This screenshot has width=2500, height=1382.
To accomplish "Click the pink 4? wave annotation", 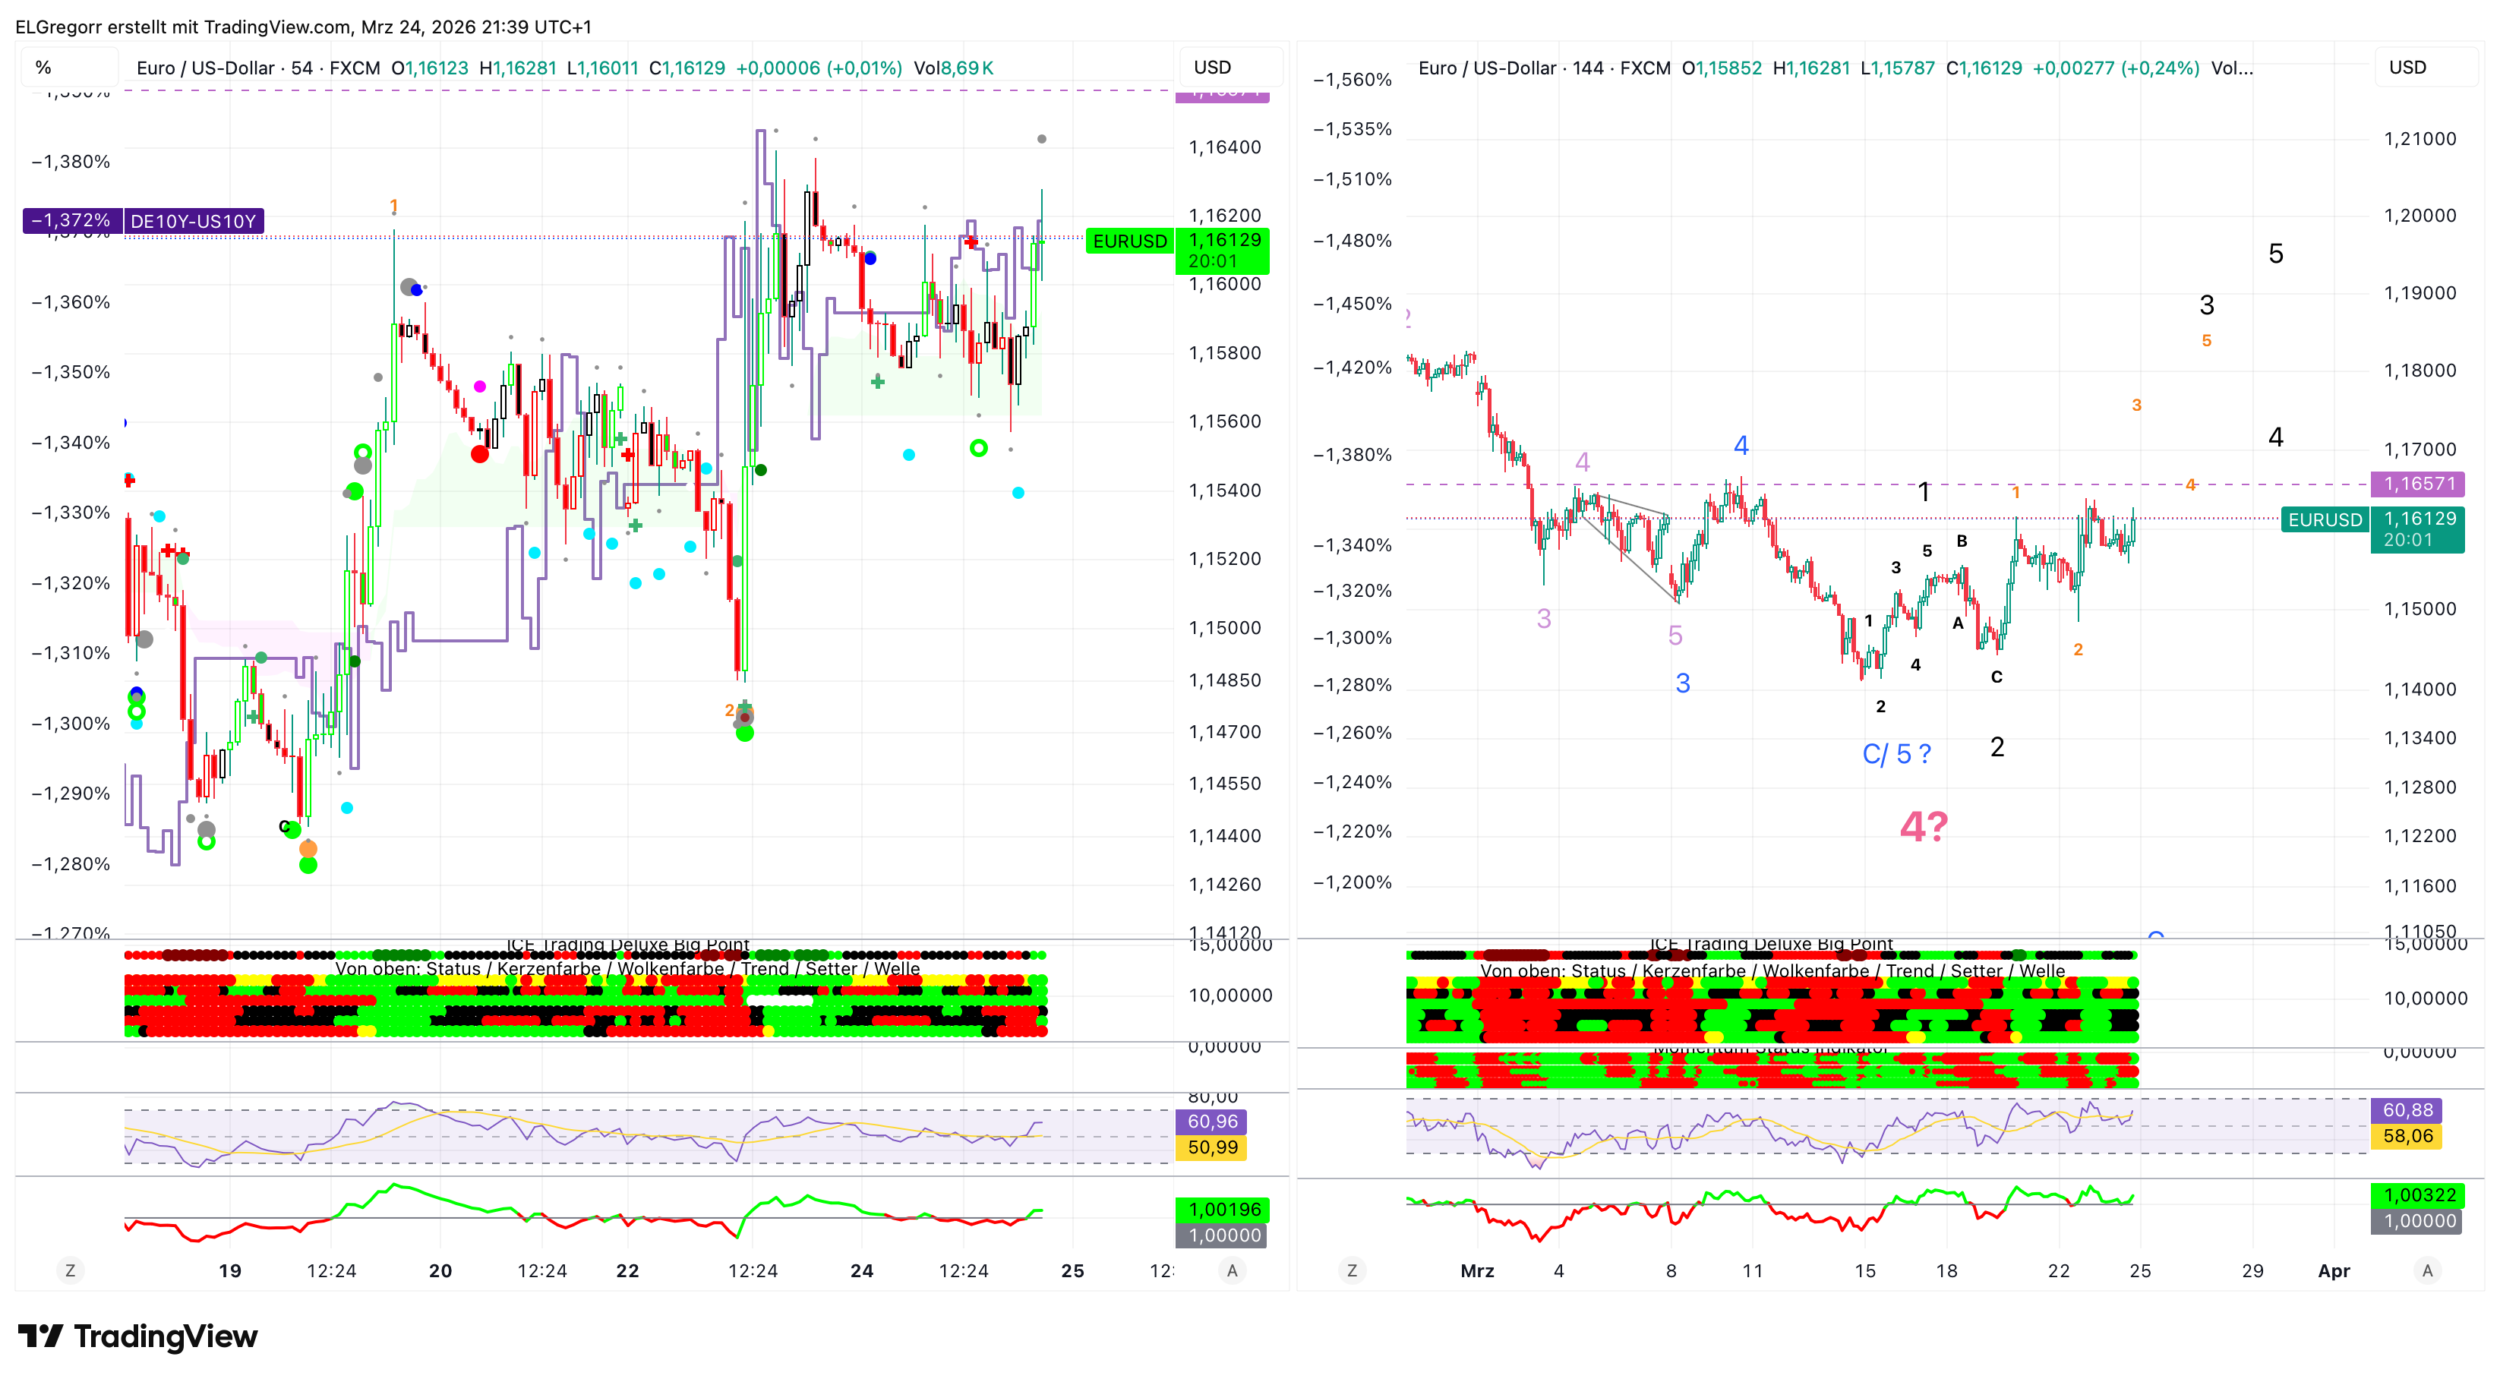I will (1923, 827).
